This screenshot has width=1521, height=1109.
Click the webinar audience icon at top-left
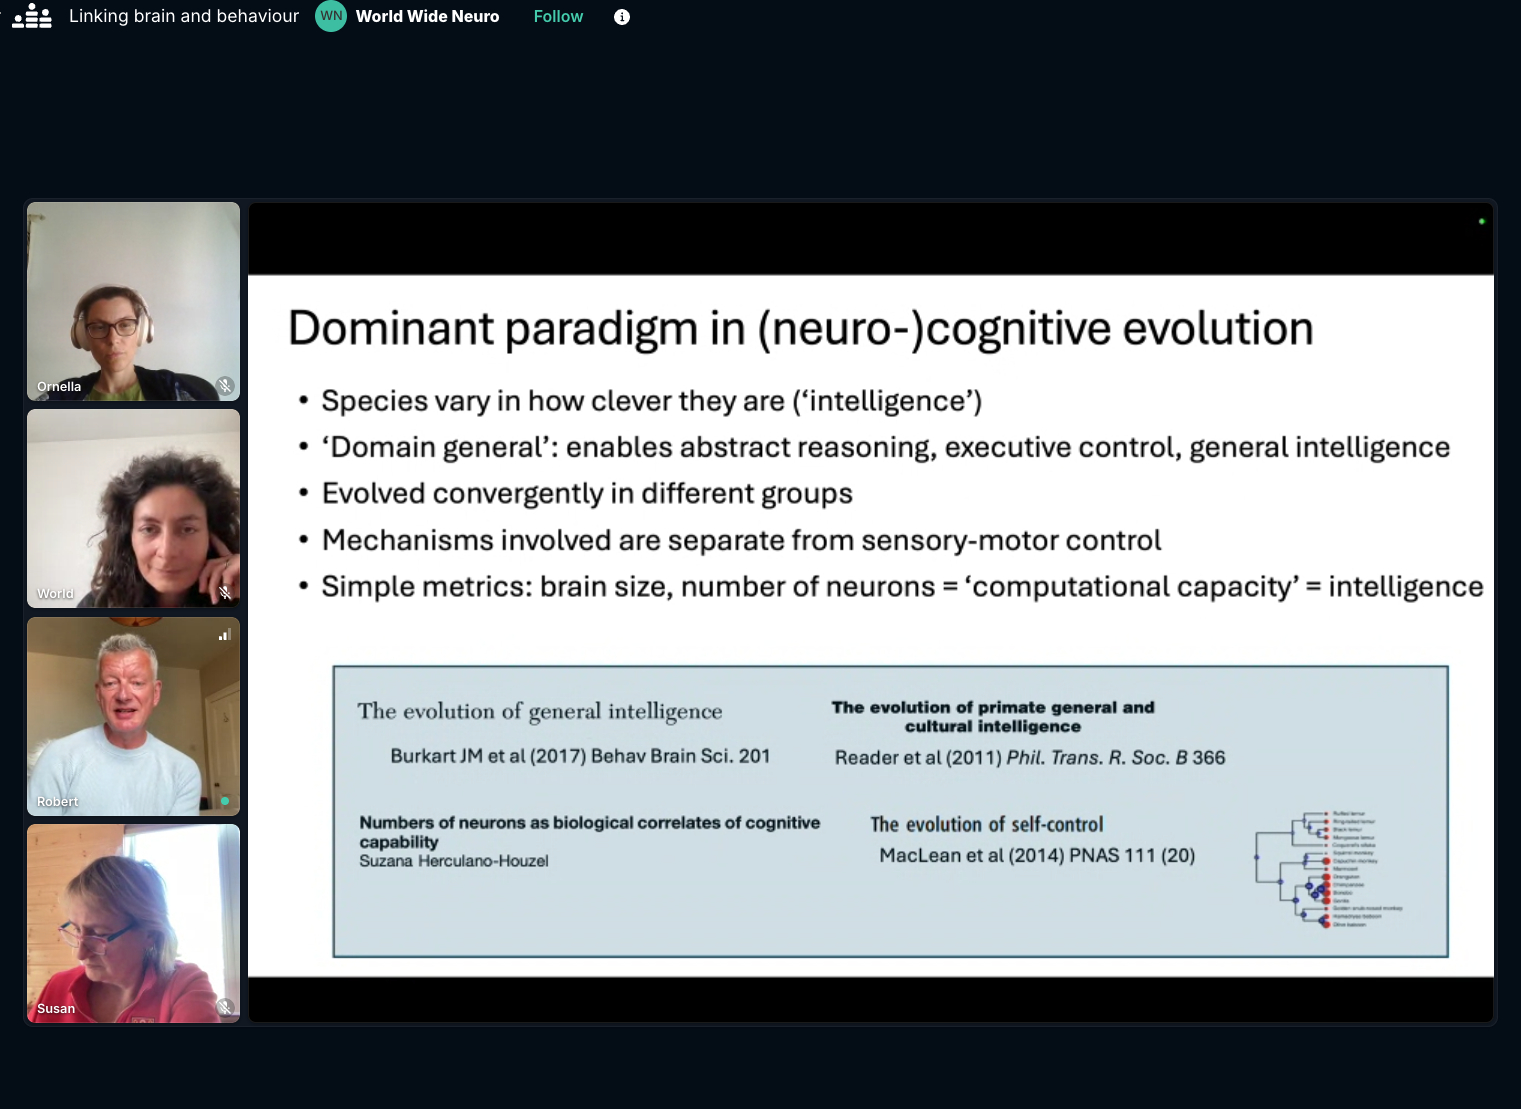tap(32, 16)
